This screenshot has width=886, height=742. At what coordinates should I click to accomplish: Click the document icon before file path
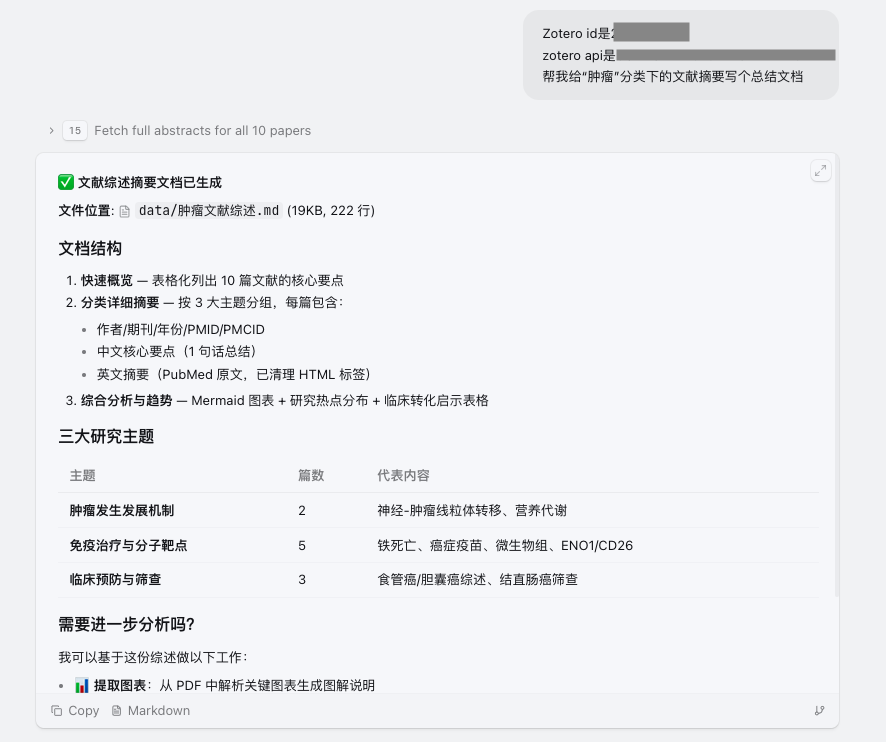click(125, 211)
